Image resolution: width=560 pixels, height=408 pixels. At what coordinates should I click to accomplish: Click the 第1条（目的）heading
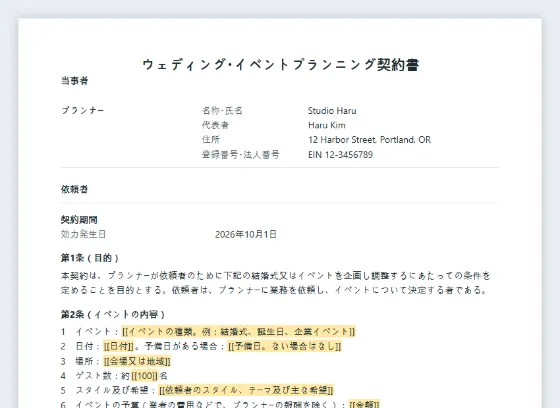[90, 258]
